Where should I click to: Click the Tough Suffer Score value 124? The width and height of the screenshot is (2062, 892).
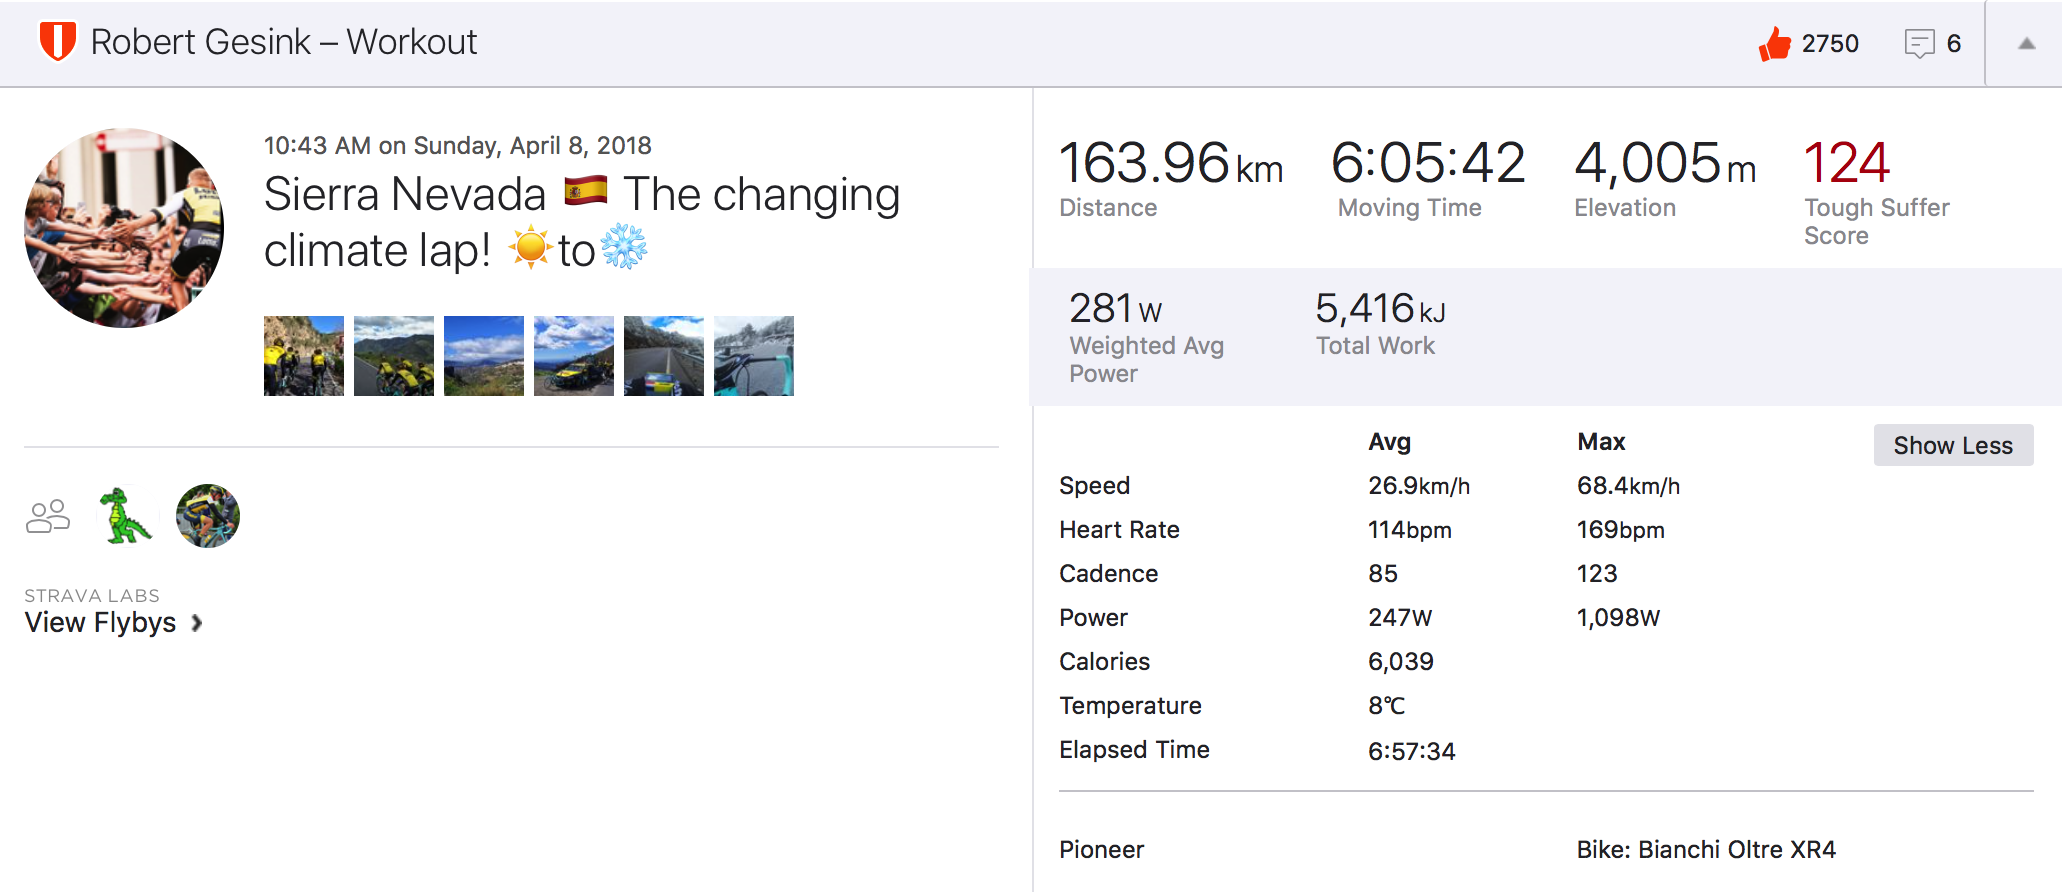1846,163
